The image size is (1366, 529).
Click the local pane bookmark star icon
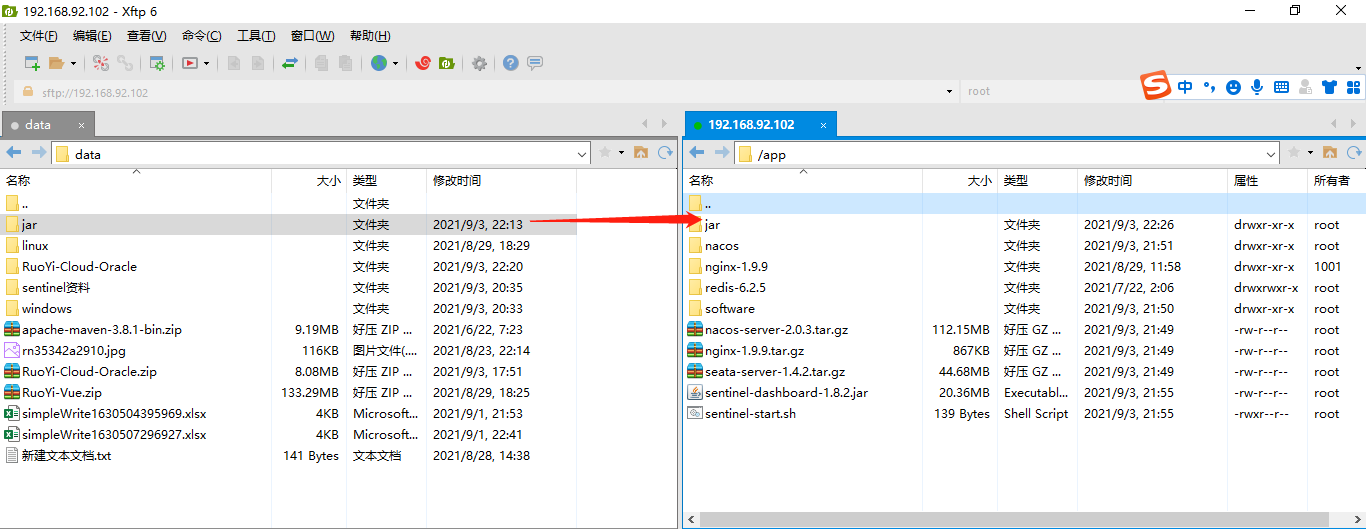(605, 153)
